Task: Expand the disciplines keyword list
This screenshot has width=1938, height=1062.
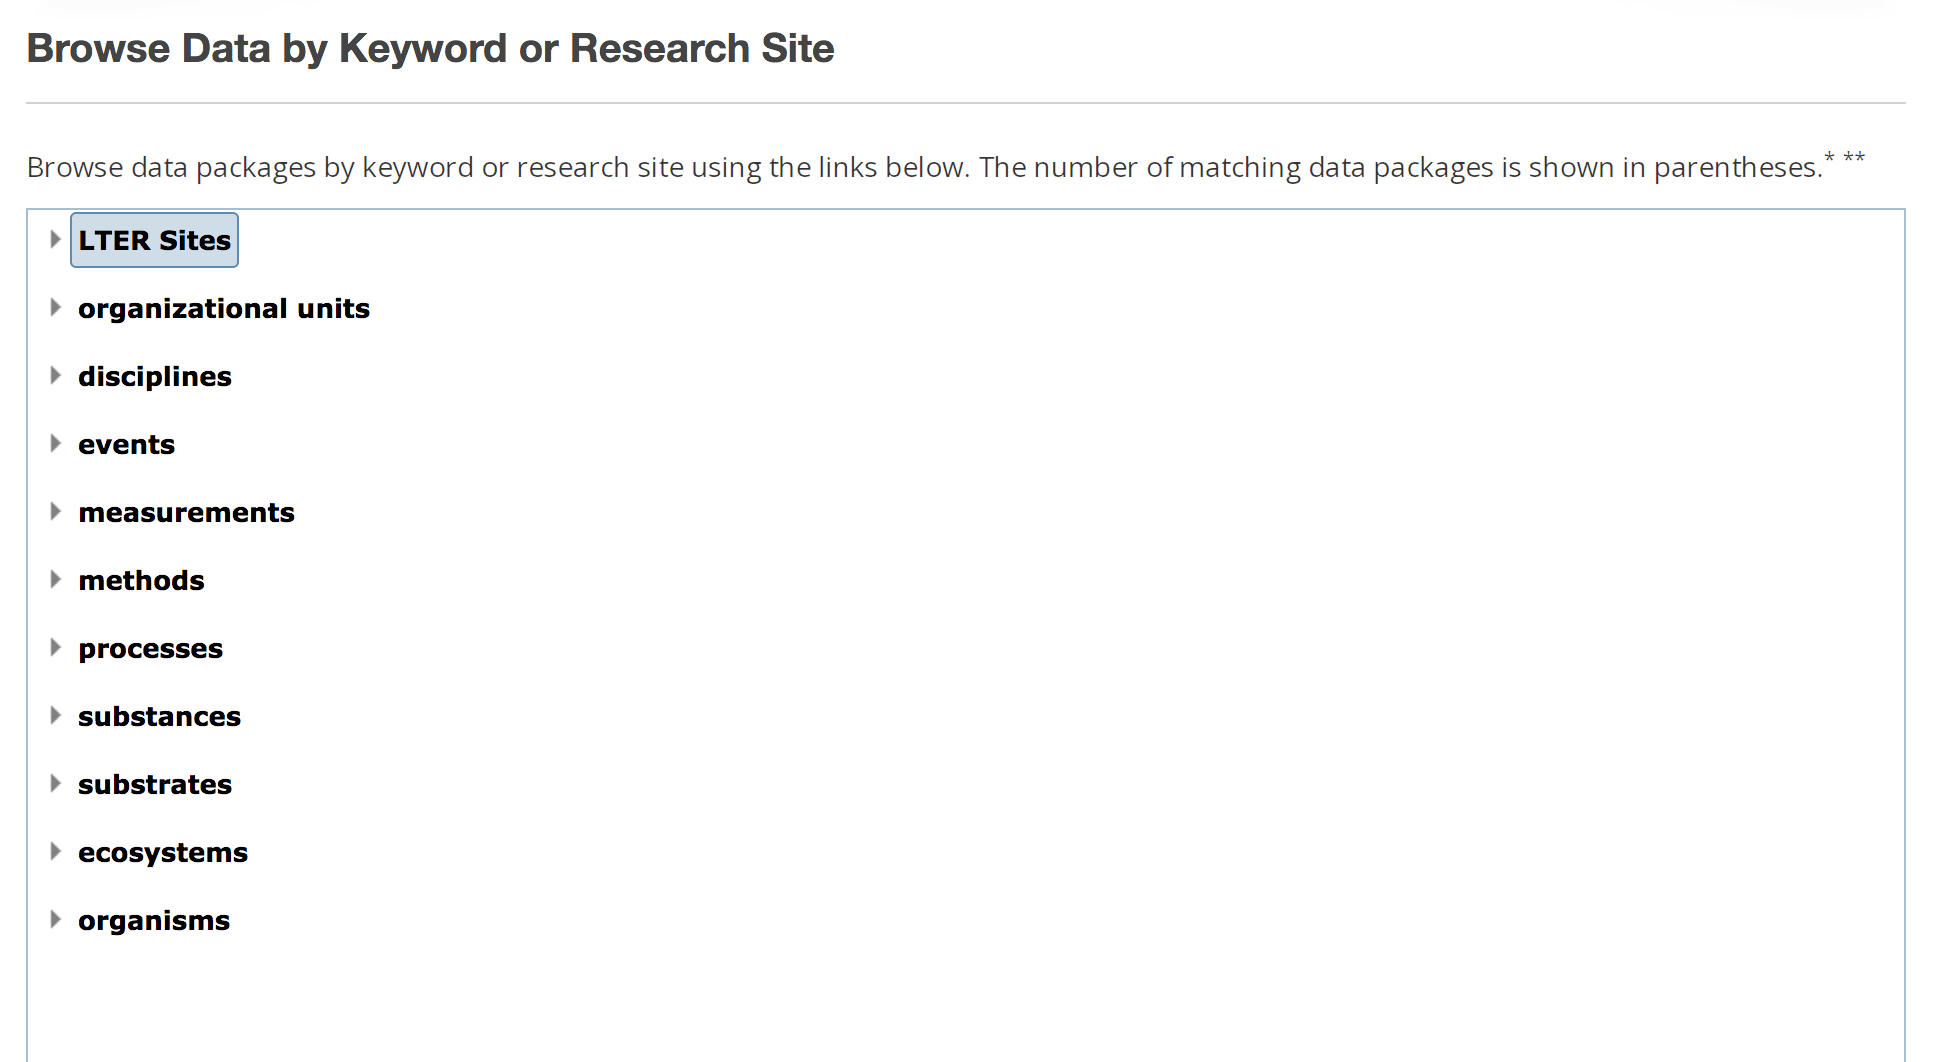Action: (x=55, y=375)
